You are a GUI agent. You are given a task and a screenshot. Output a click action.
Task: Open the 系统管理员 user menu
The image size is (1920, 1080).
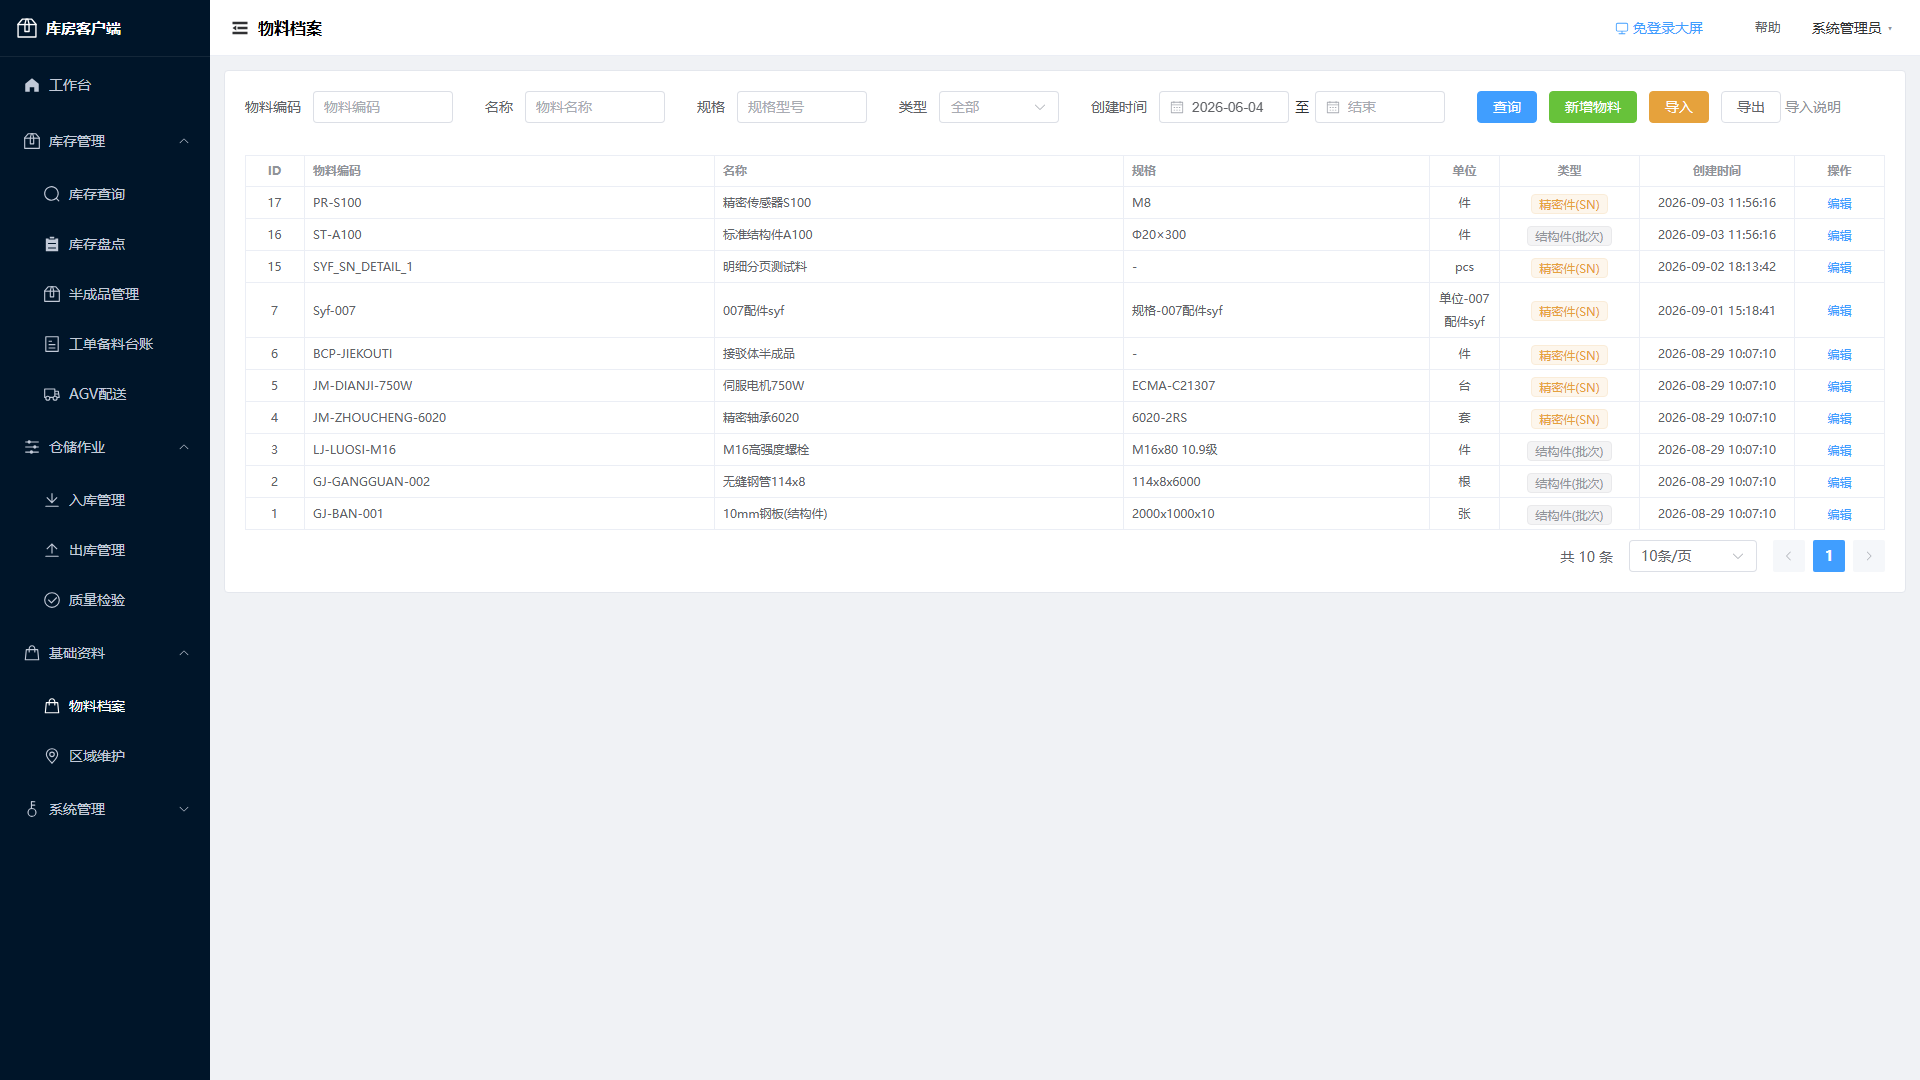pyautogui.click(x=1851, y=28)
